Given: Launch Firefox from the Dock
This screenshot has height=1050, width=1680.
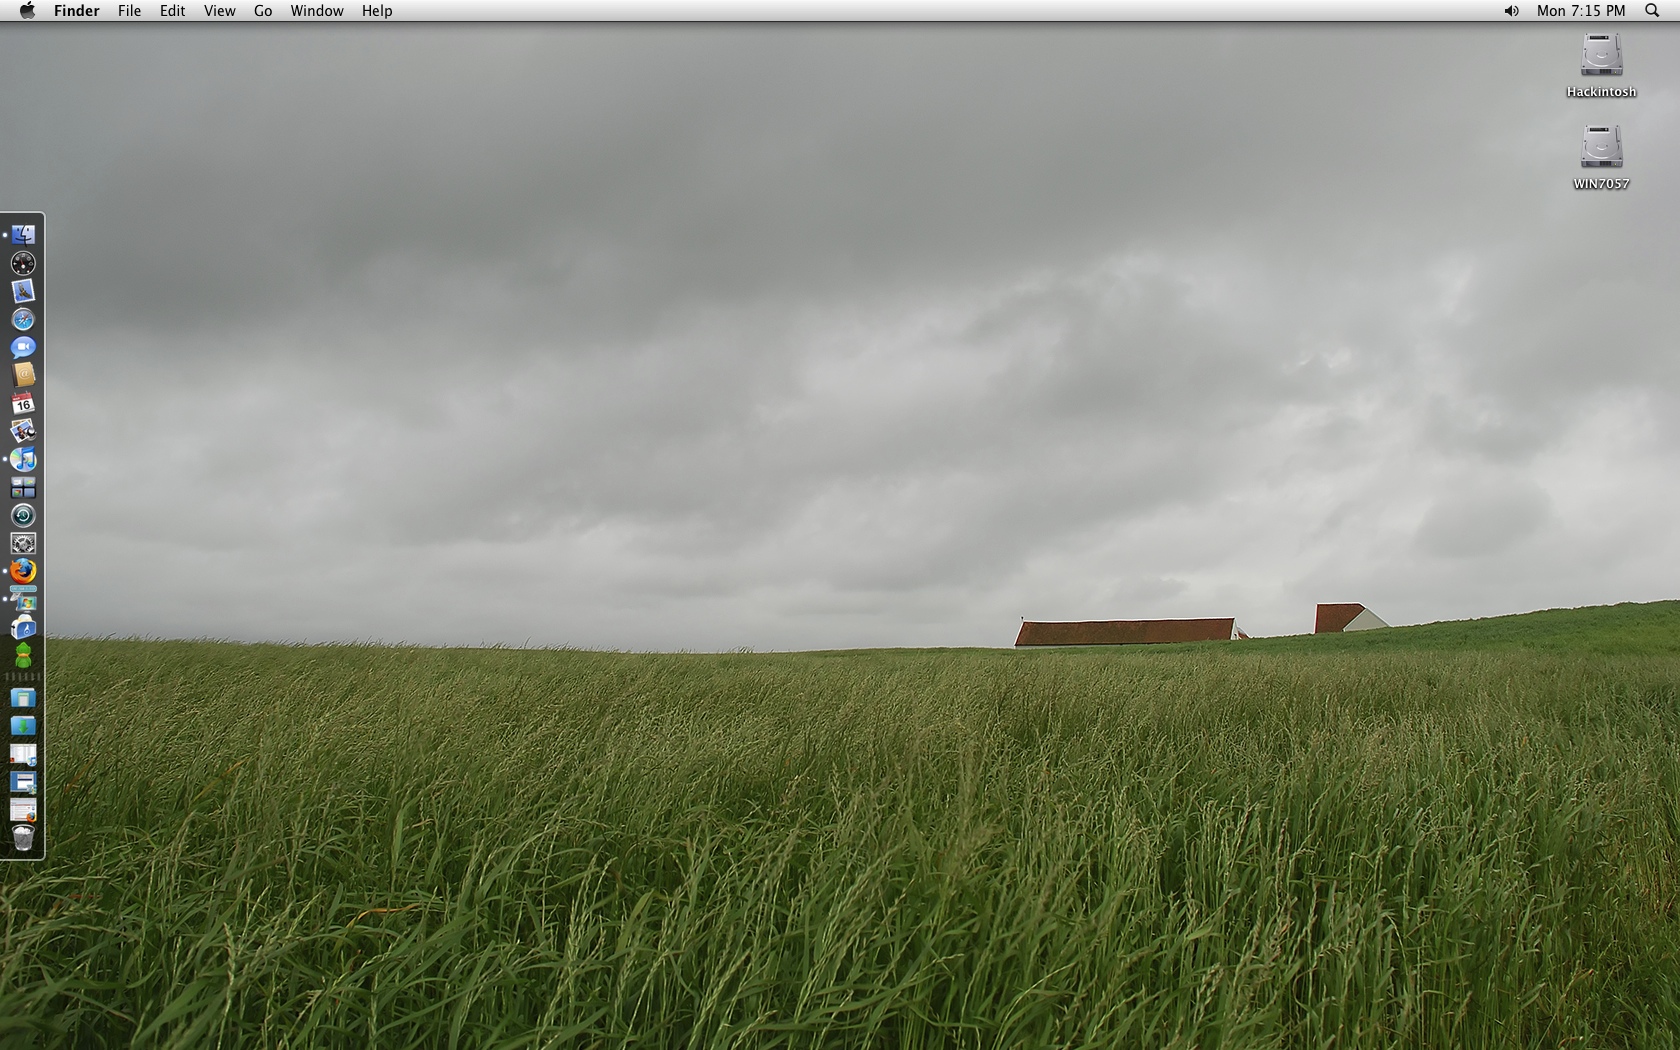Looking at the screenshot, I should click(23, 571).
